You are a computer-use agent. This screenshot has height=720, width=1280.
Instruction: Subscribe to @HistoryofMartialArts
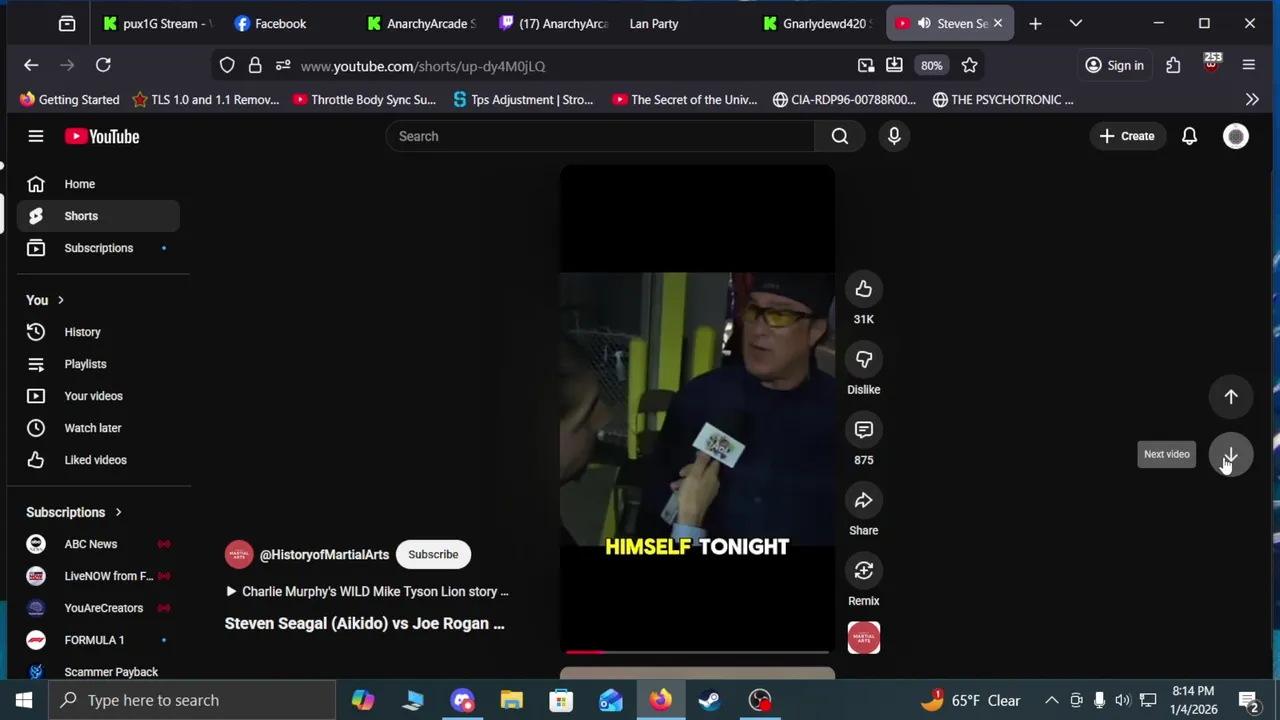point(433,554)
